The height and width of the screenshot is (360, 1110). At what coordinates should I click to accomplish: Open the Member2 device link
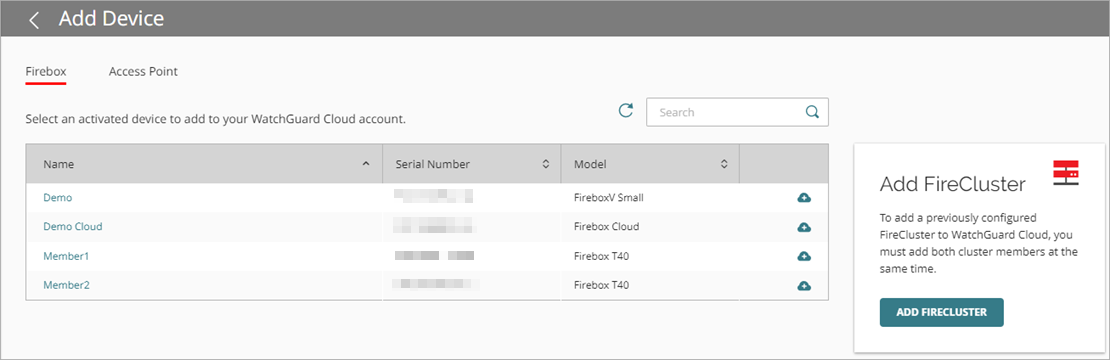[66, 285]
